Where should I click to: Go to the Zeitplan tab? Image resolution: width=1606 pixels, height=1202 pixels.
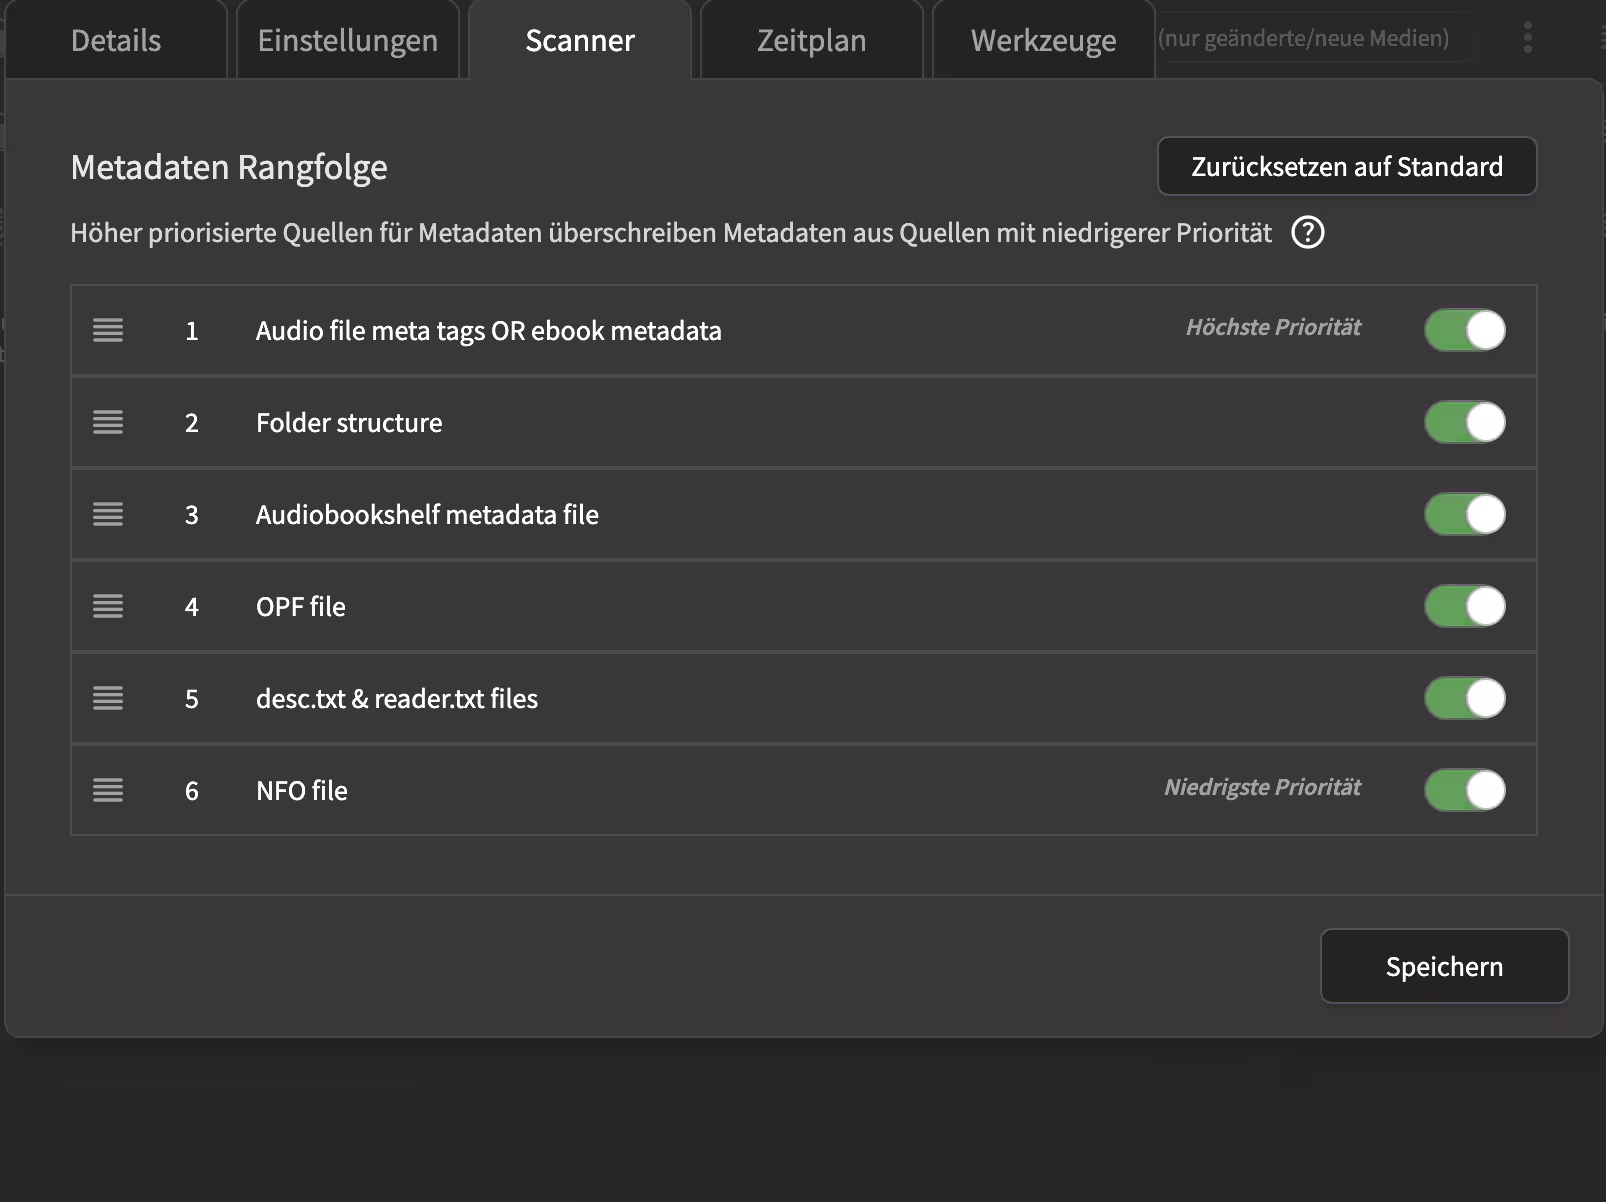point(811,41)
